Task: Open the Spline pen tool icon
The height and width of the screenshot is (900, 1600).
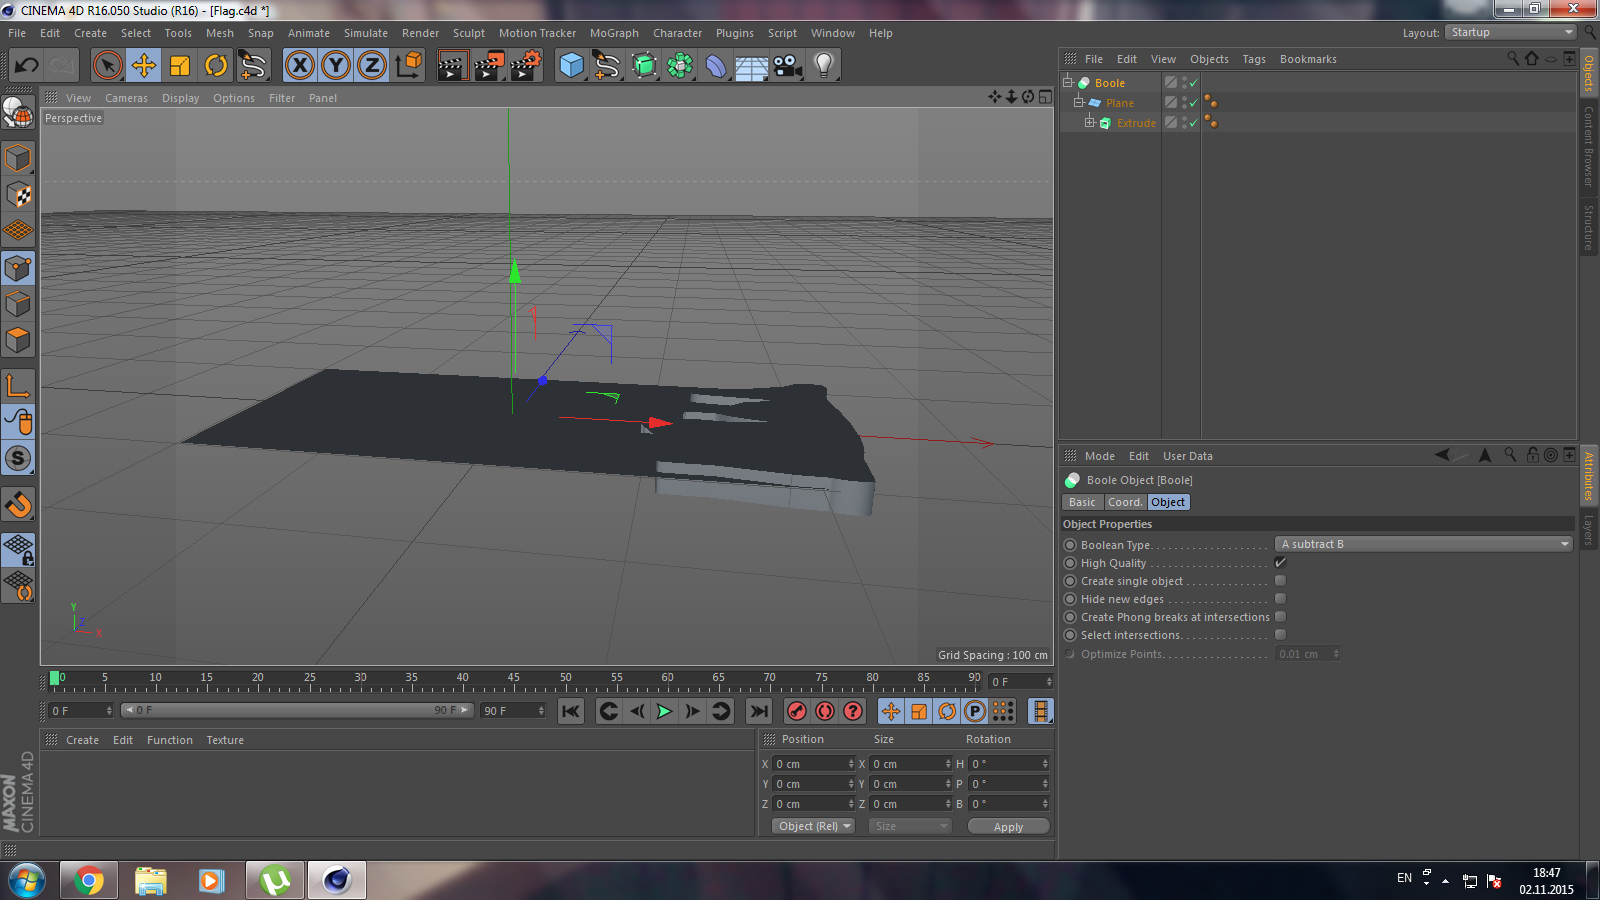Action: [607, 66]
